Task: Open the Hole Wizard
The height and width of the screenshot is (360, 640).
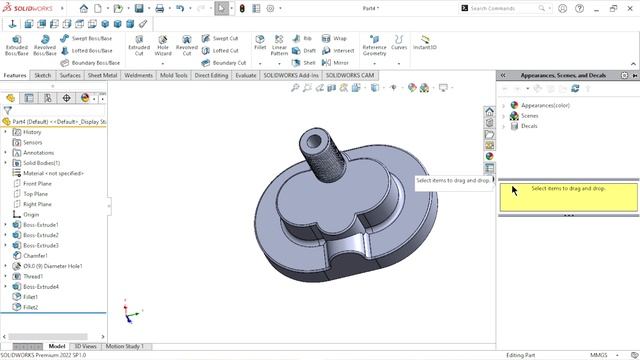Action: [163, 45]
